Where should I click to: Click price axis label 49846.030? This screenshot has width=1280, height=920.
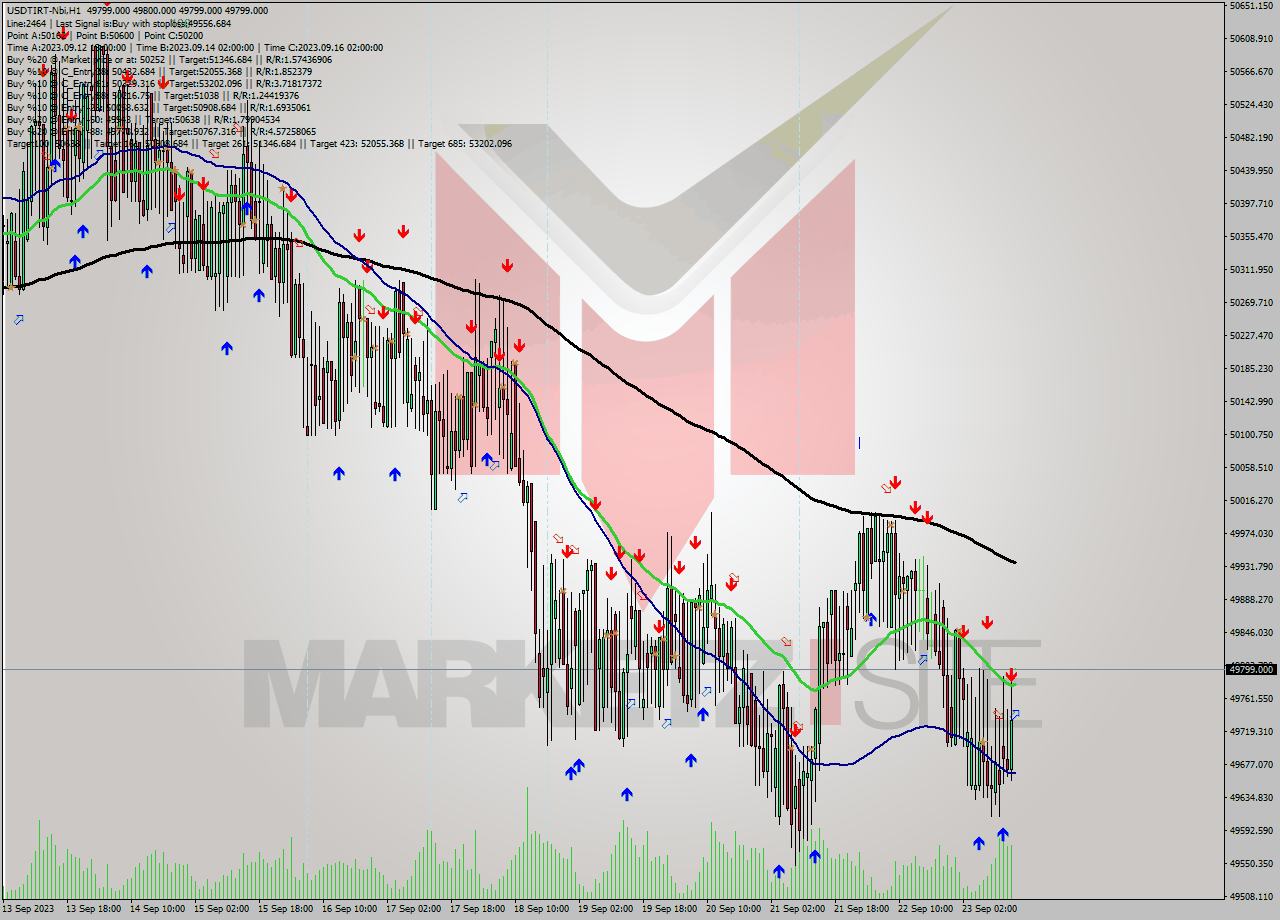[1252, 632]
